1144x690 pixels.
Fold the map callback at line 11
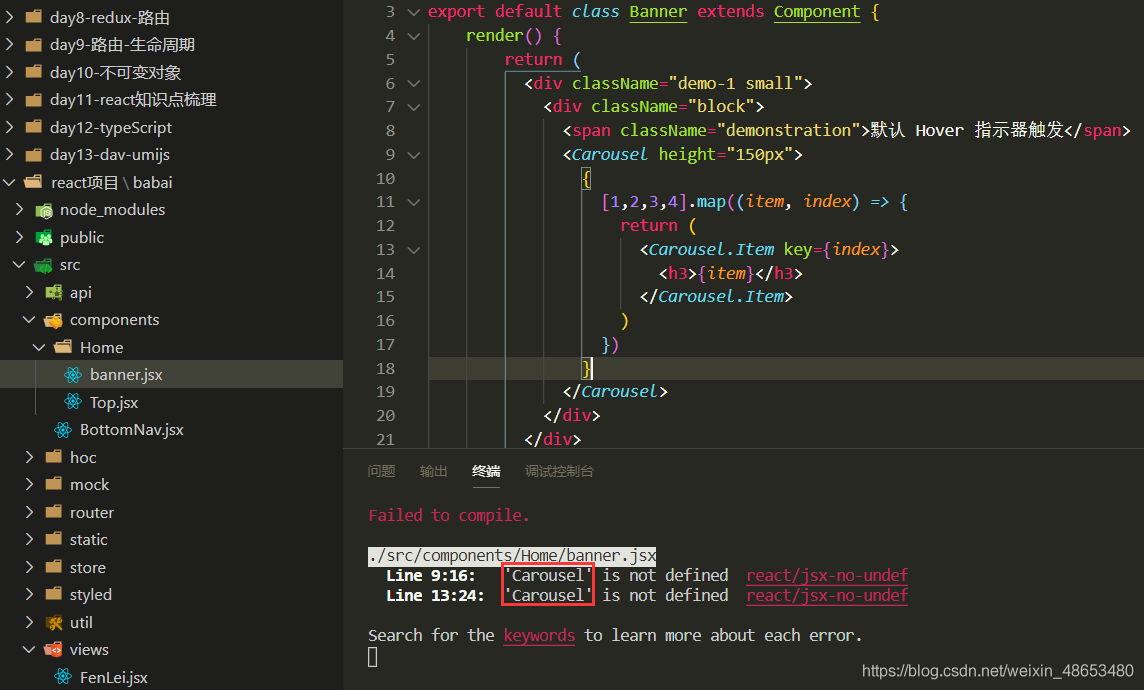(x=414, y=202)
